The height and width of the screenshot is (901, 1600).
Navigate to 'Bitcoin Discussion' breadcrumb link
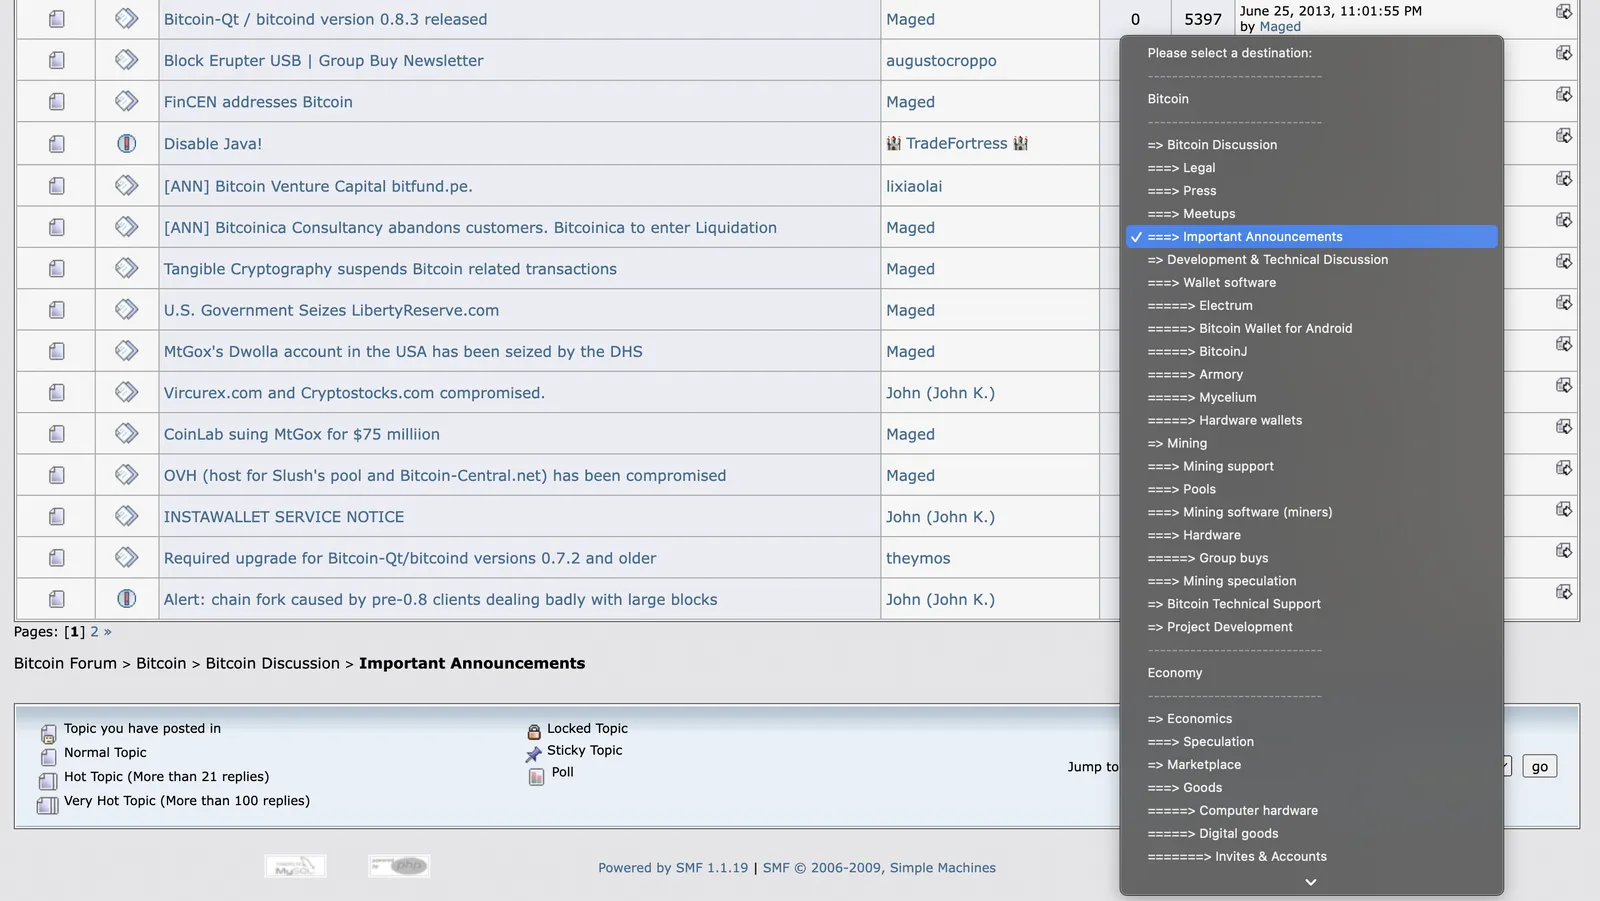click(x=273, y=664)
